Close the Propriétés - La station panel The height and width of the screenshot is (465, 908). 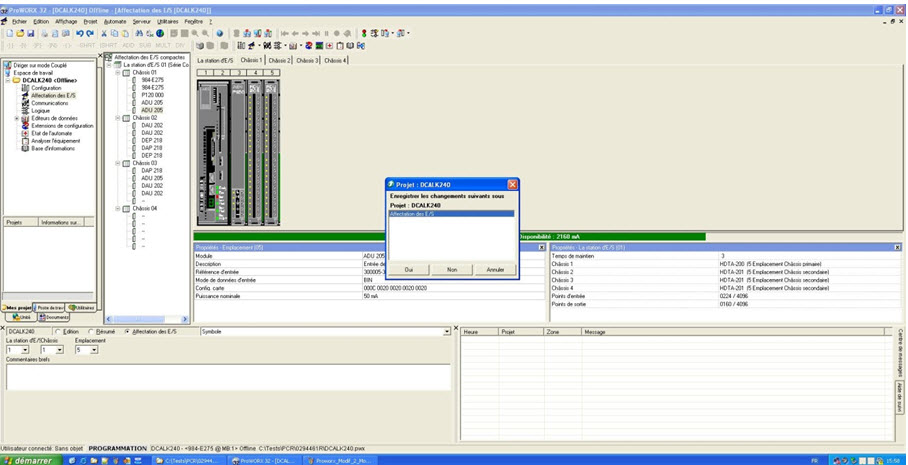tap(898, 247)
